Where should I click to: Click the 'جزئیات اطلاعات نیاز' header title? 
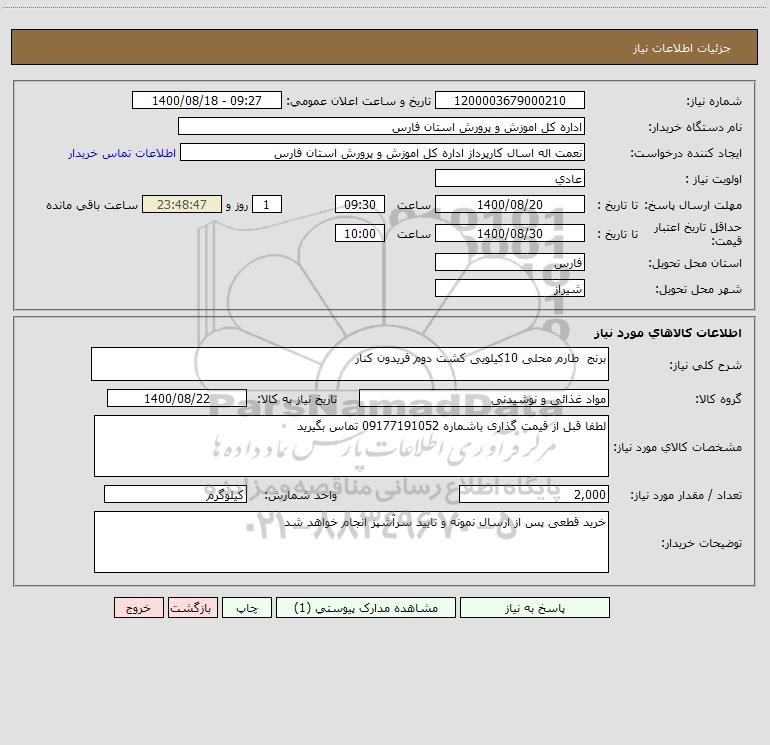pos(682,48)
